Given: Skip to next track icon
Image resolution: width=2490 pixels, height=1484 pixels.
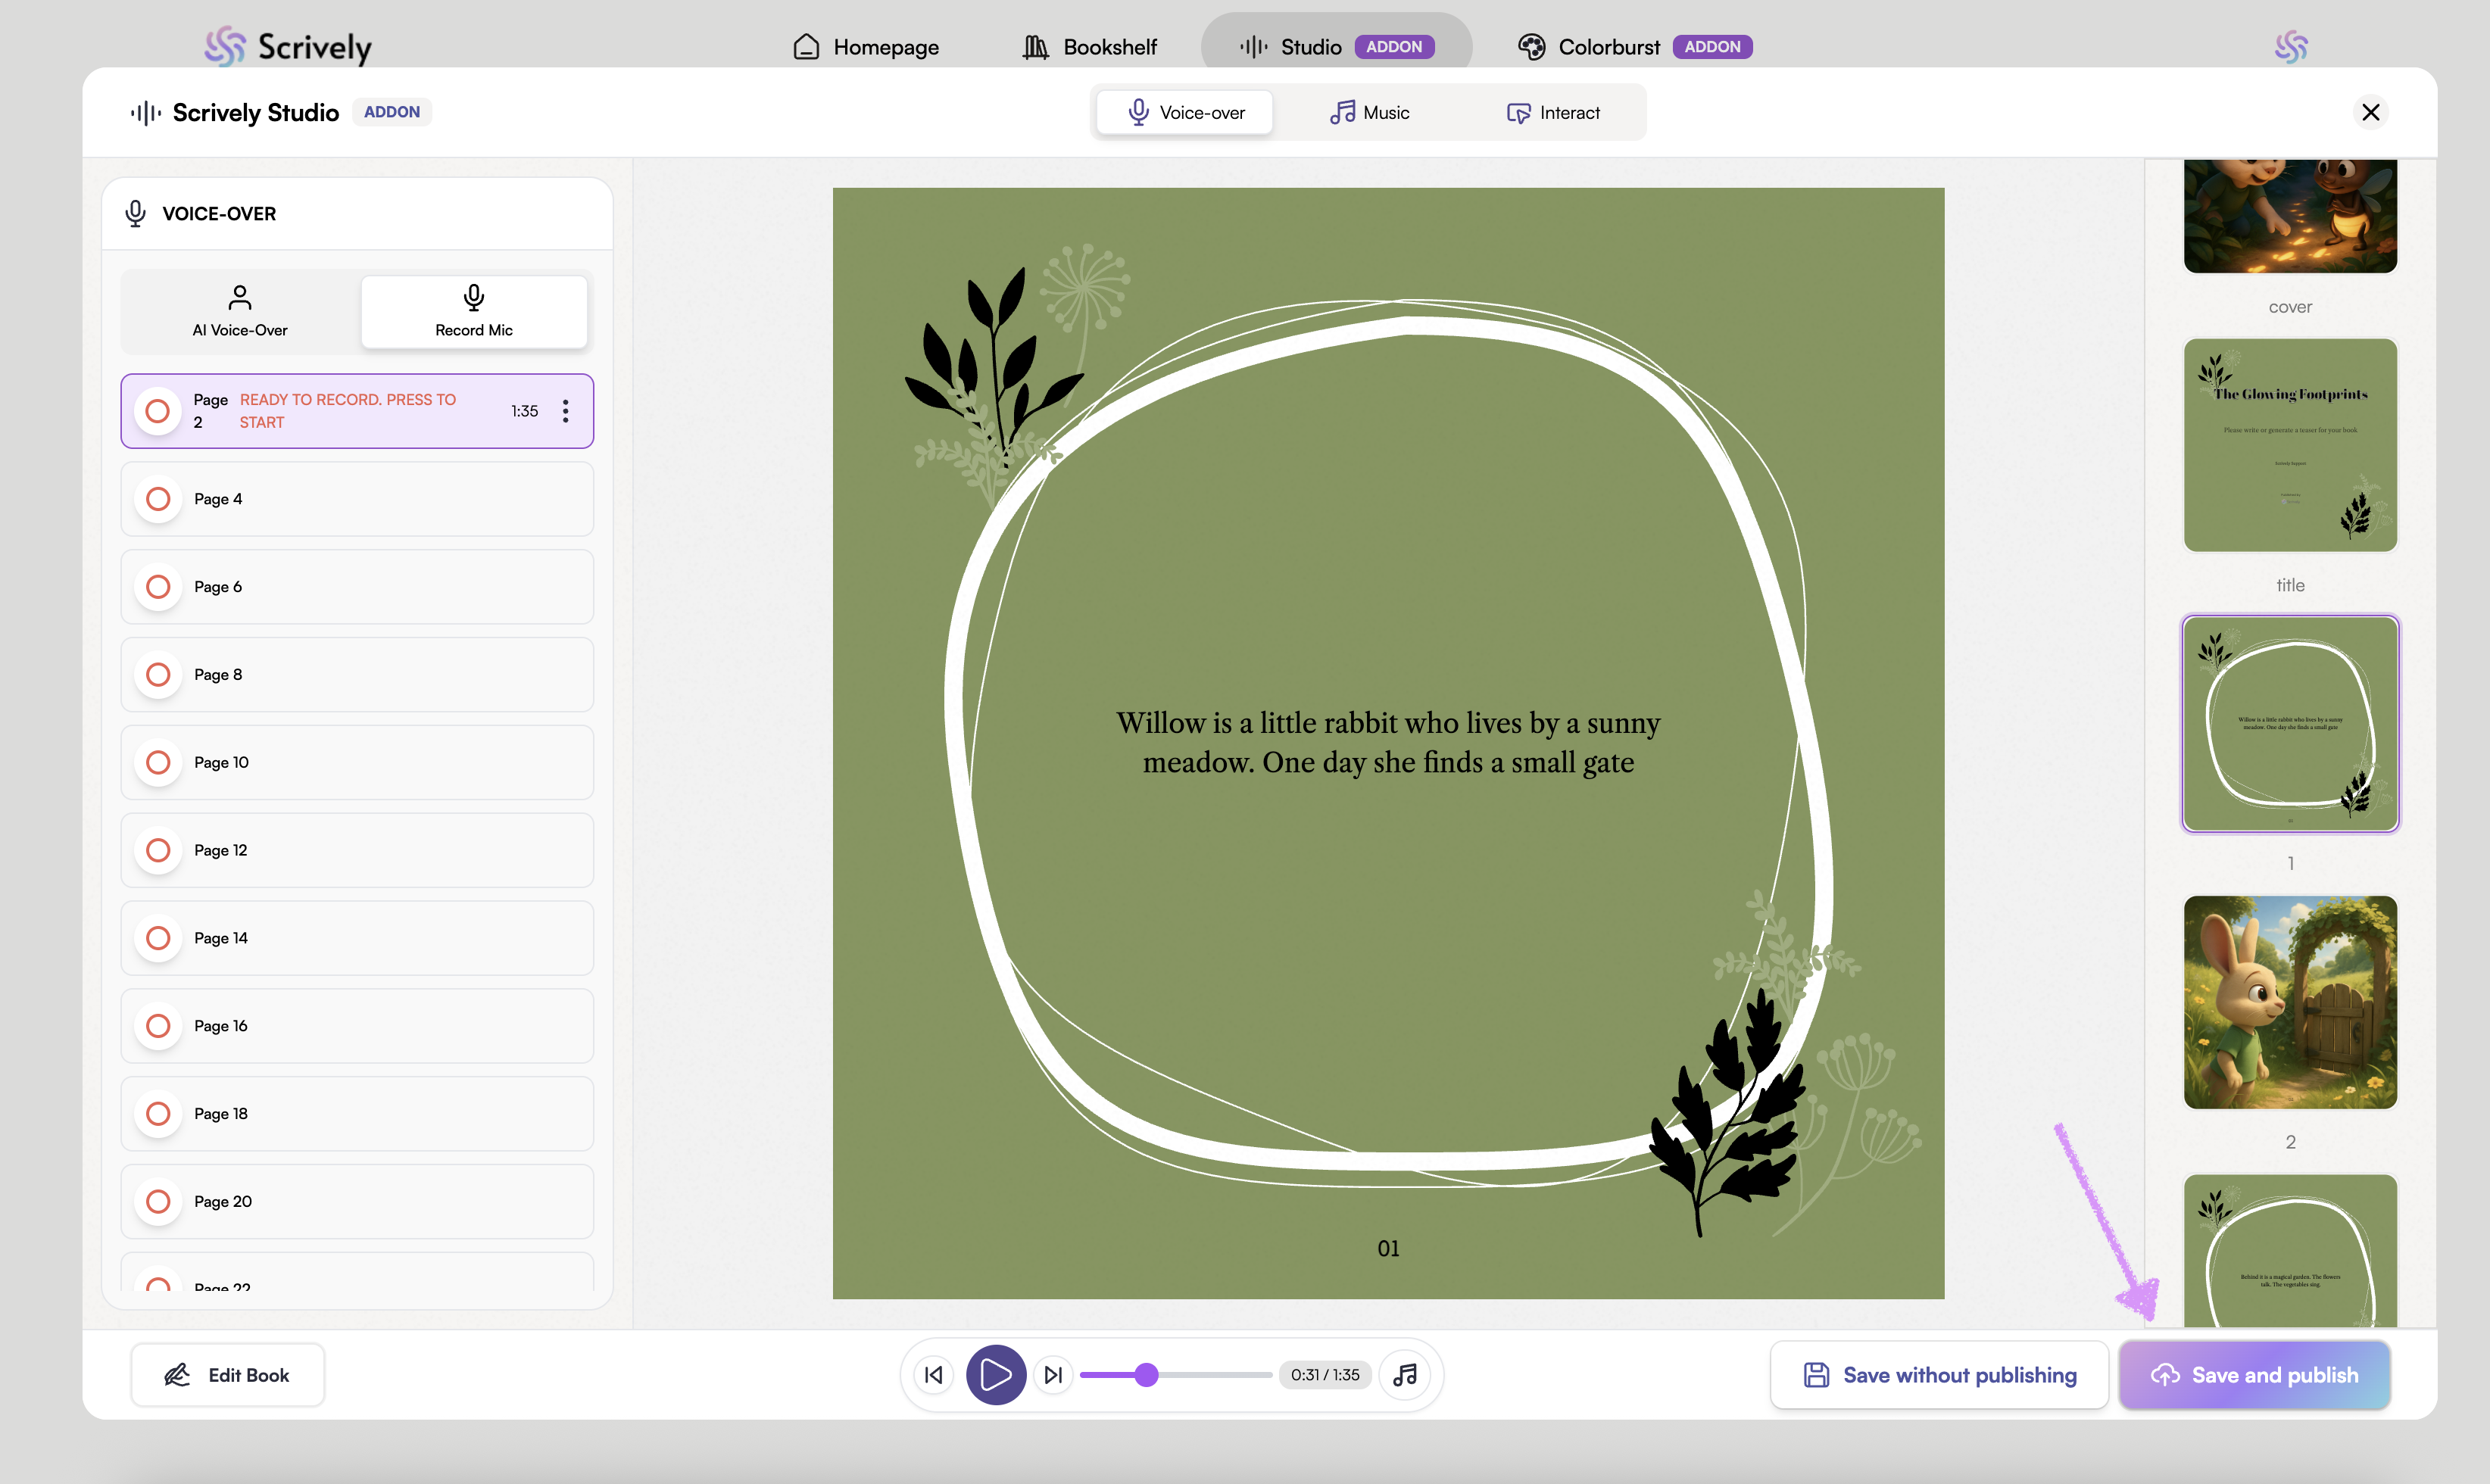Looking at the screenshot, I should coord(1053,1375).
